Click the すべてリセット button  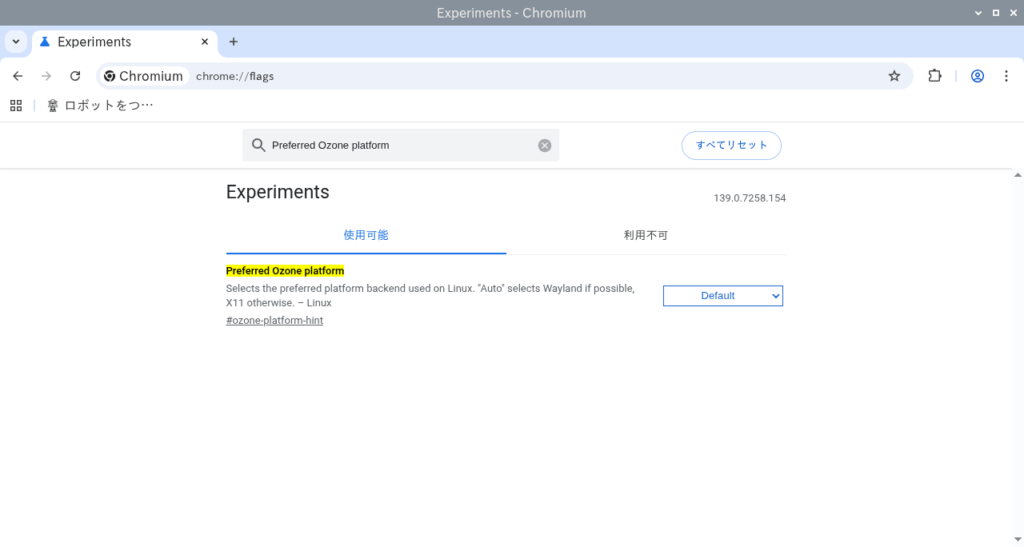tap(731, 145)
